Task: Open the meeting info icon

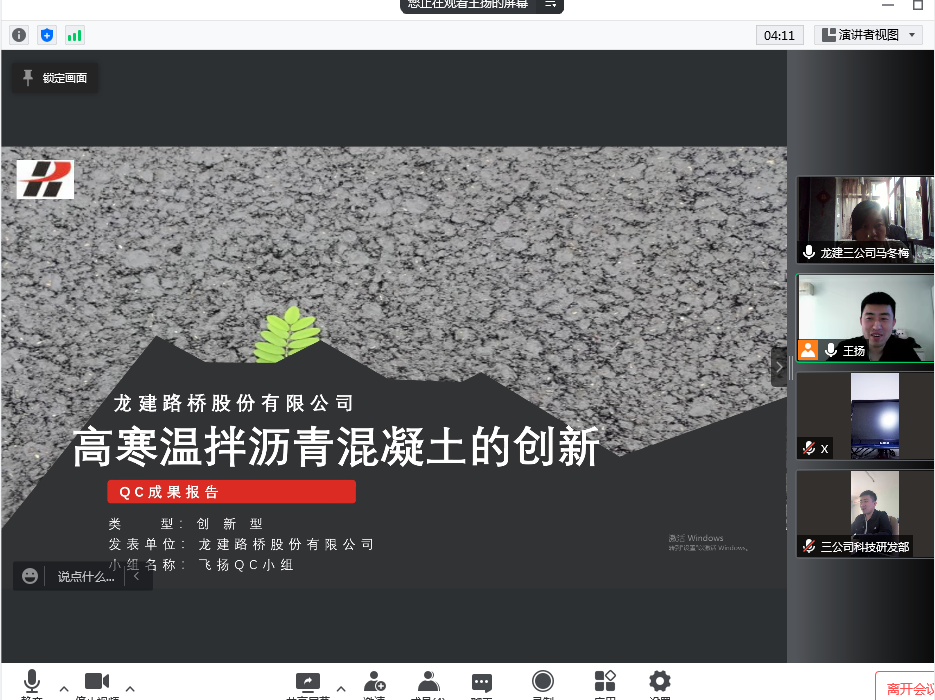Action: click(x=19, y=35)
